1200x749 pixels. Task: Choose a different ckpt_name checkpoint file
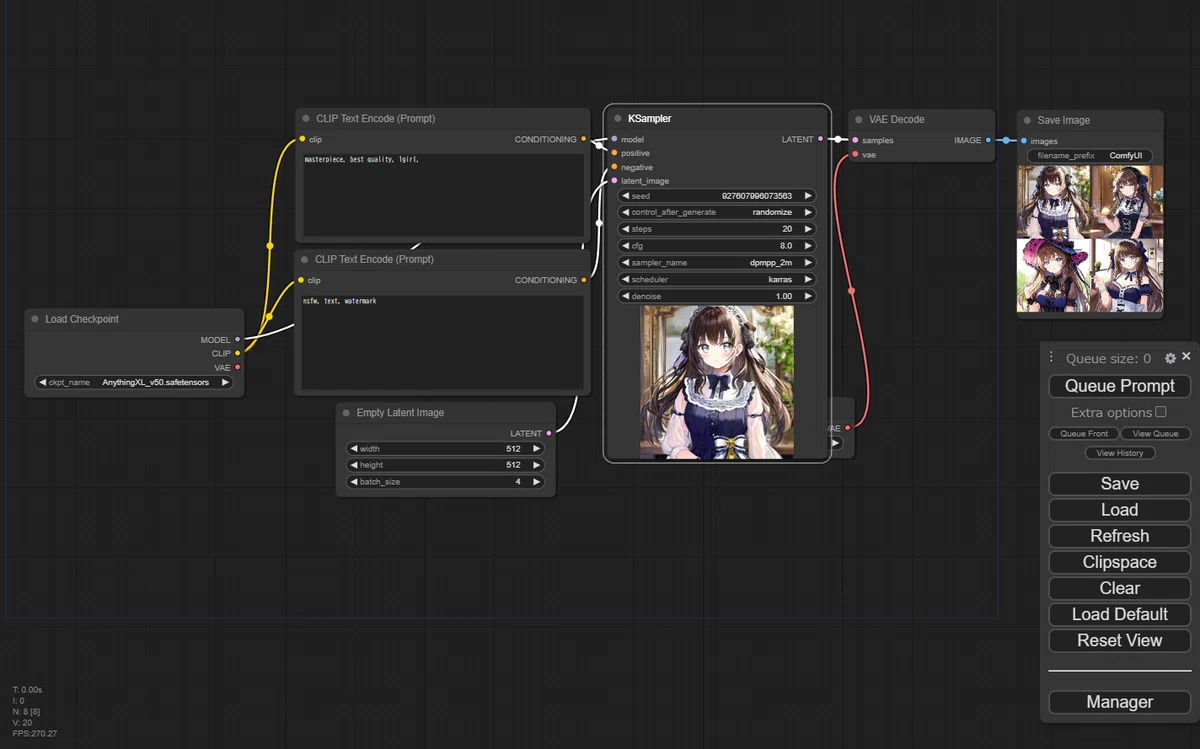(x=133, y=382)
